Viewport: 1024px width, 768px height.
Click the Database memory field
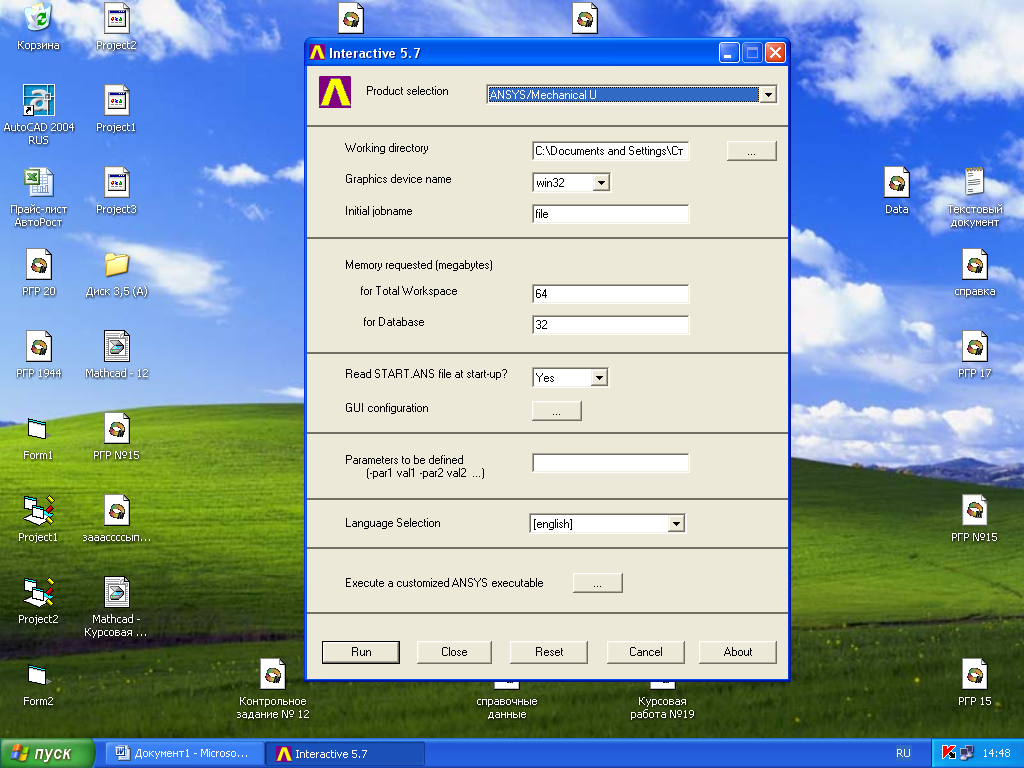(x=611, y=325)
